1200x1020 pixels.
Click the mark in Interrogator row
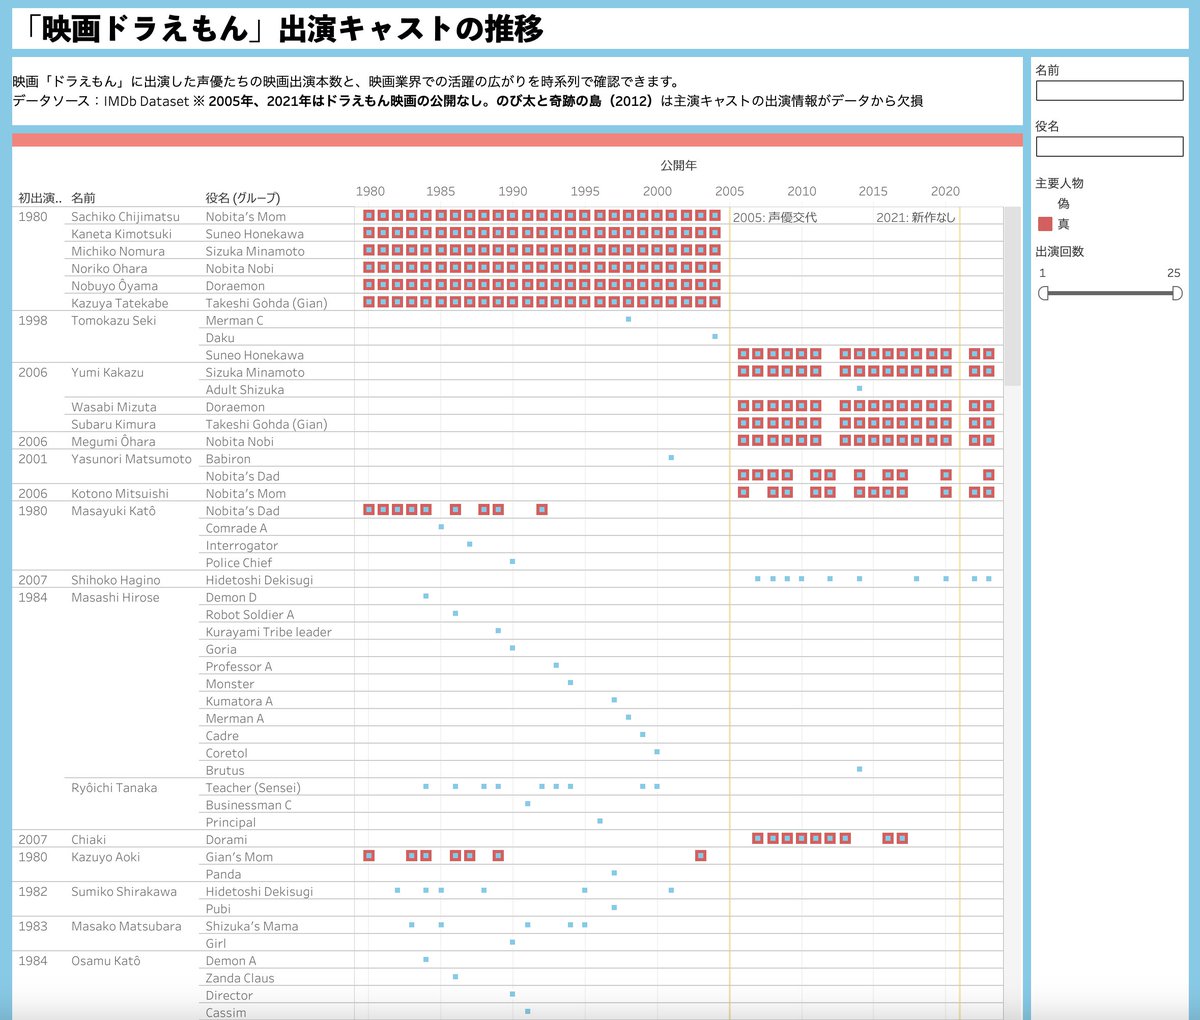click(469, 544)
